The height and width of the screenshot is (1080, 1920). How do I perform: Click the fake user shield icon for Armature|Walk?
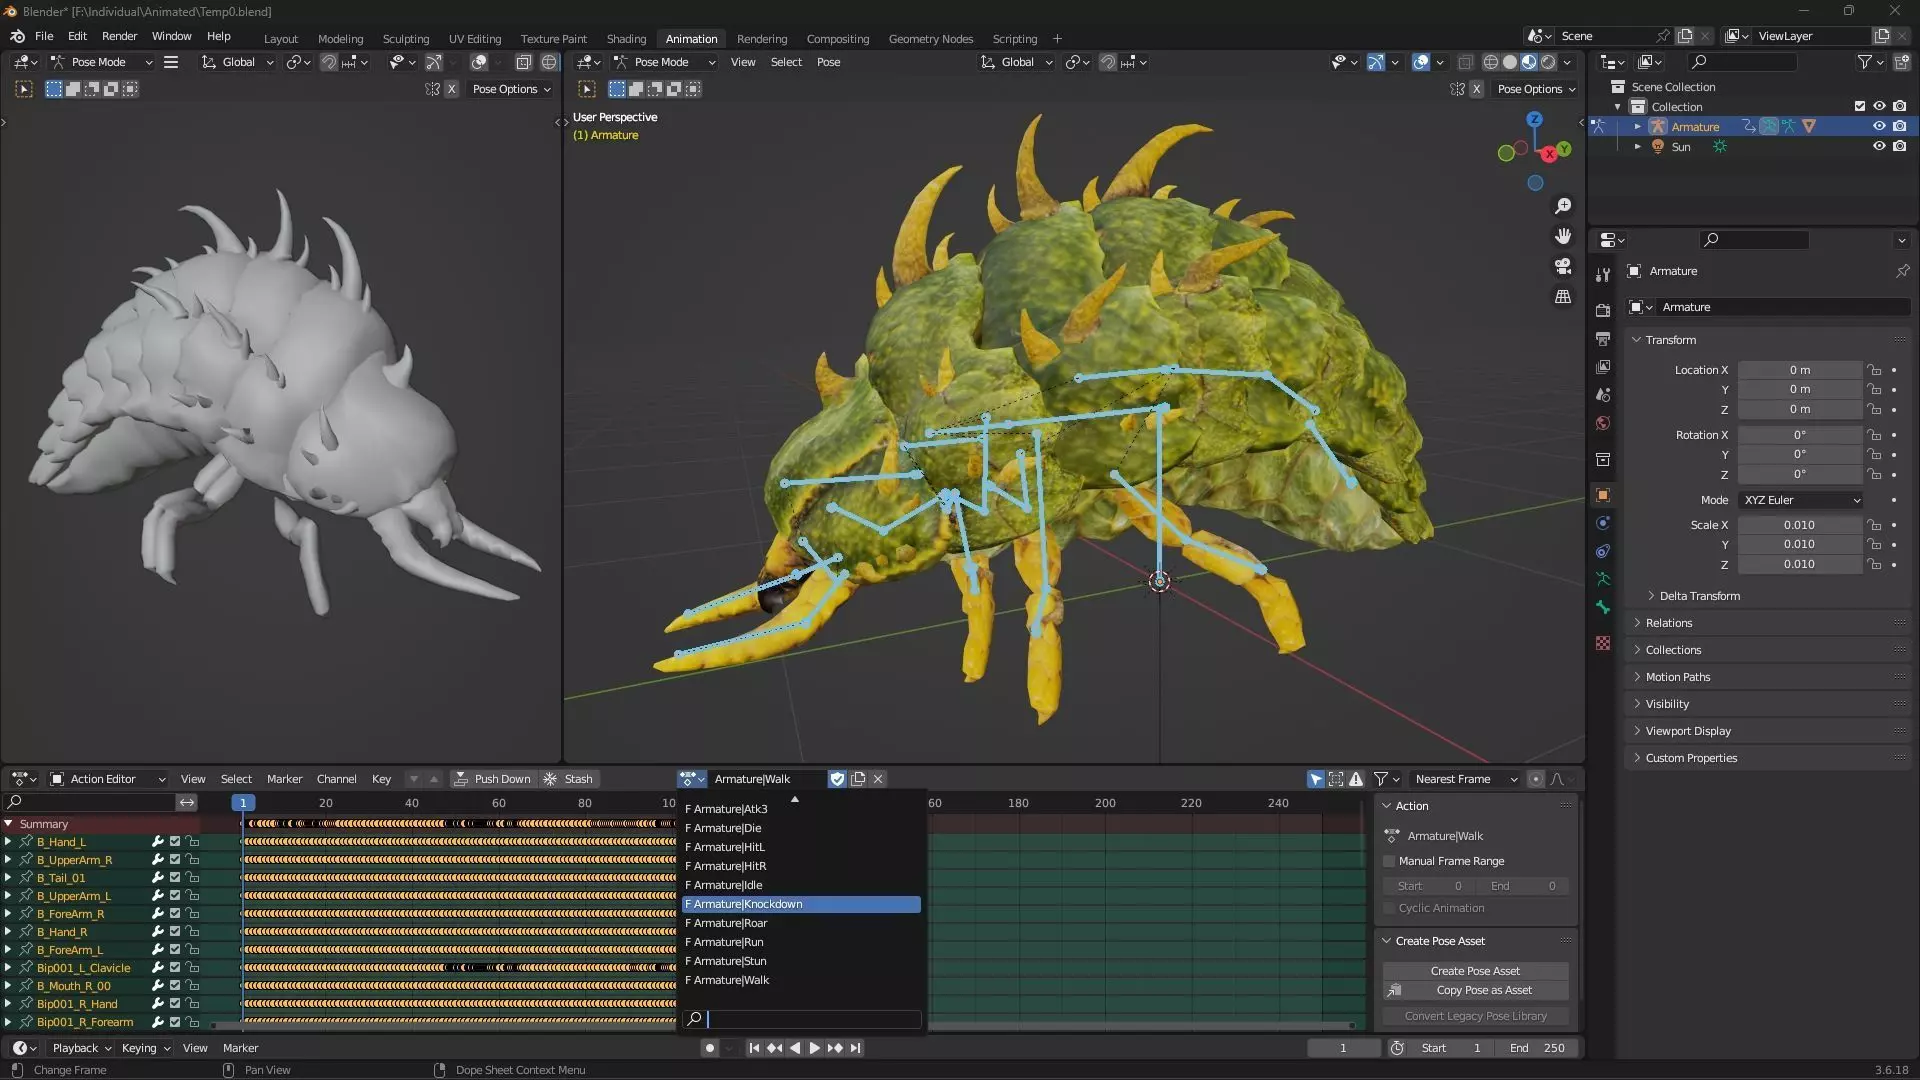[x=838, y=779]
